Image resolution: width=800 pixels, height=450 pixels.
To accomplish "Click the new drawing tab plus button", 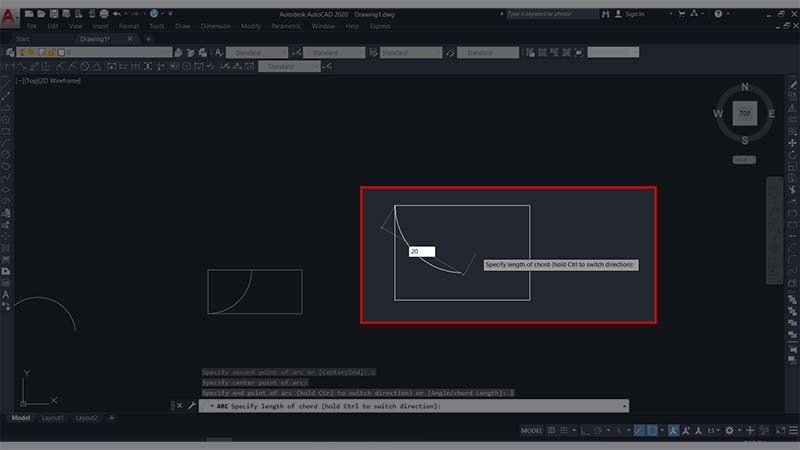I will point(148,39).
